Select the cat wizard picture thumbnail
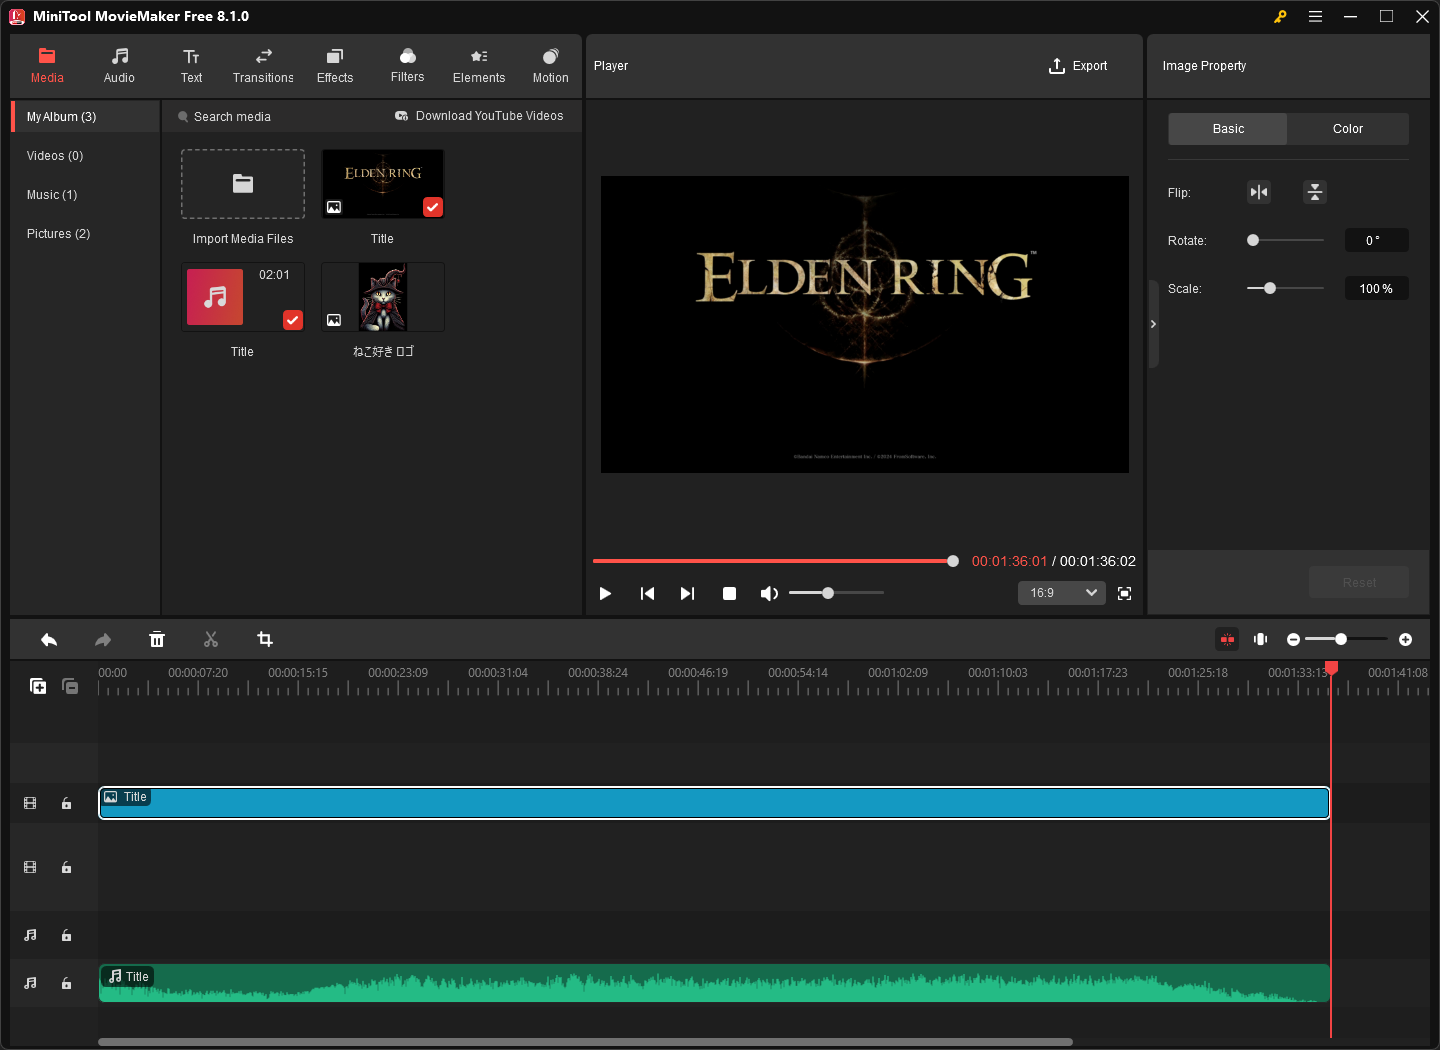The width and height of the screenshot is (1440, 1050). (383, 297)
